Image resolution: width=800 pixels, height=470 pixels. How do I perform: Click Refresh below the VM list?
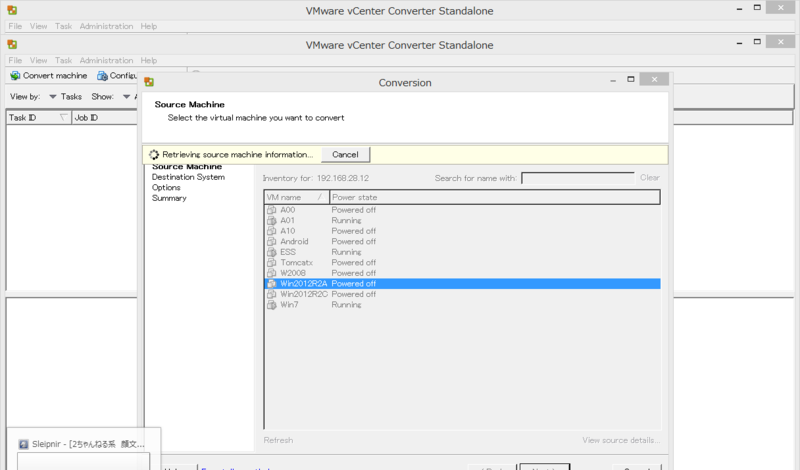click(x=278, y=440)
